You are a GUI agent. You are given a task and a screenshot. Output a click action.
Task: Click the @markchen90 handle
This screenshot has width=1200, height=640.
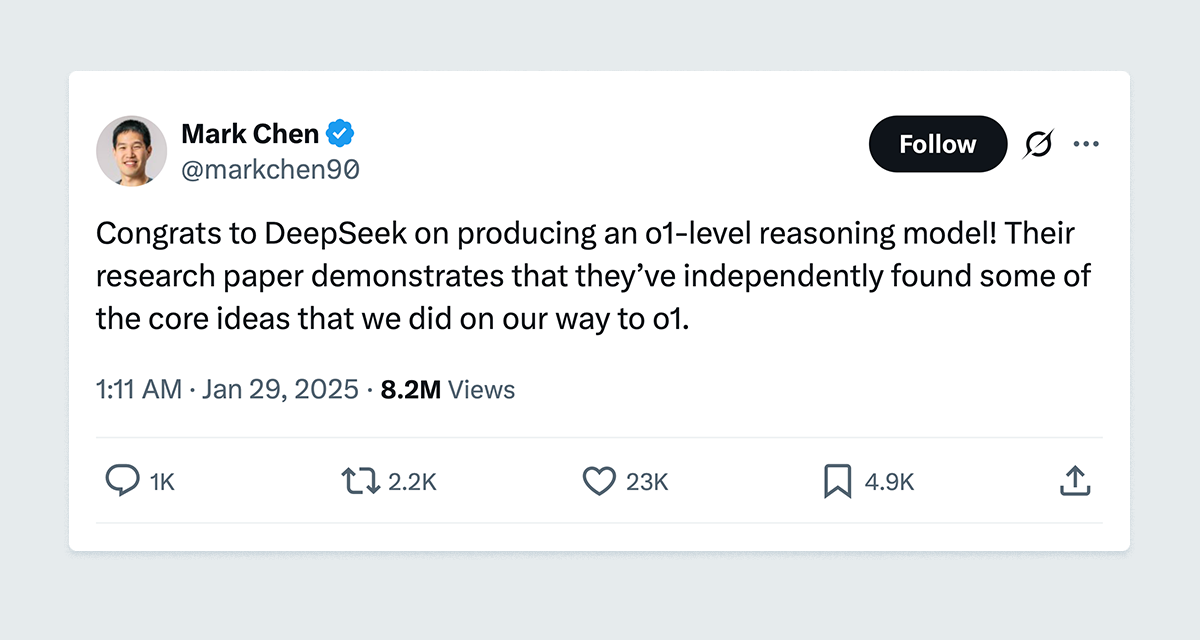pos(270,170)
